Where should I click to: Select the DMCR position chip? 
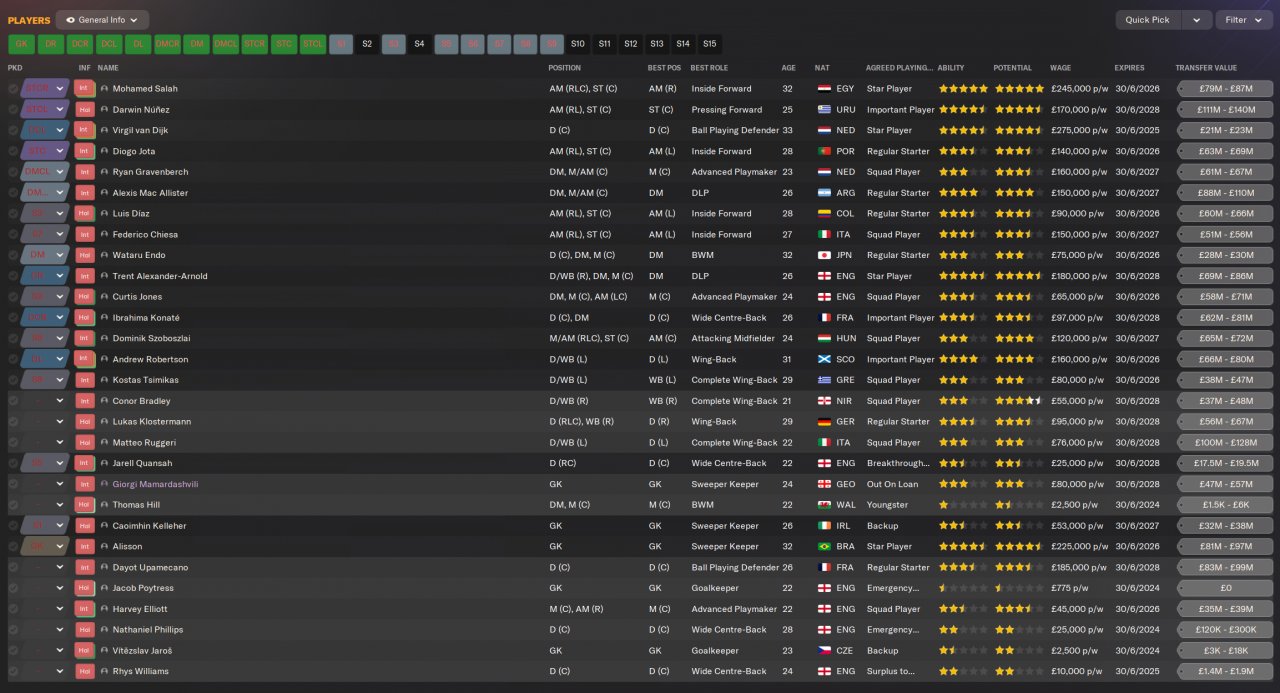coord(168,44)
